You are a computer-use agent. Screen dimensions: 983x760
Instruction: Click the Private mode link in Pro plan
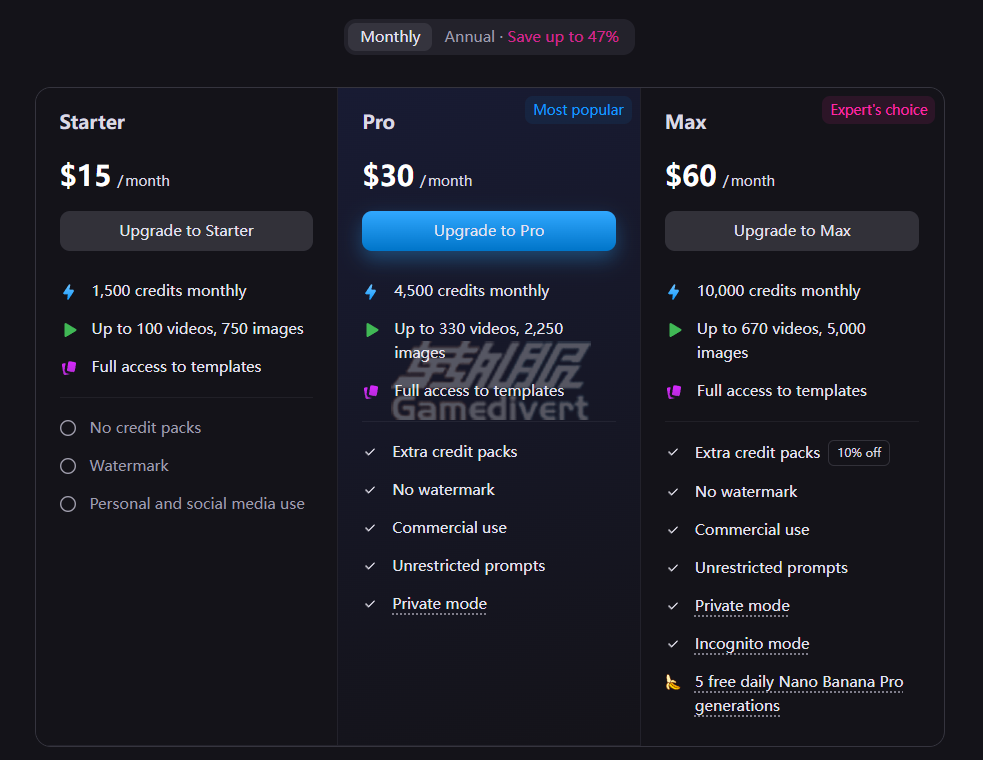pos(439,604)
